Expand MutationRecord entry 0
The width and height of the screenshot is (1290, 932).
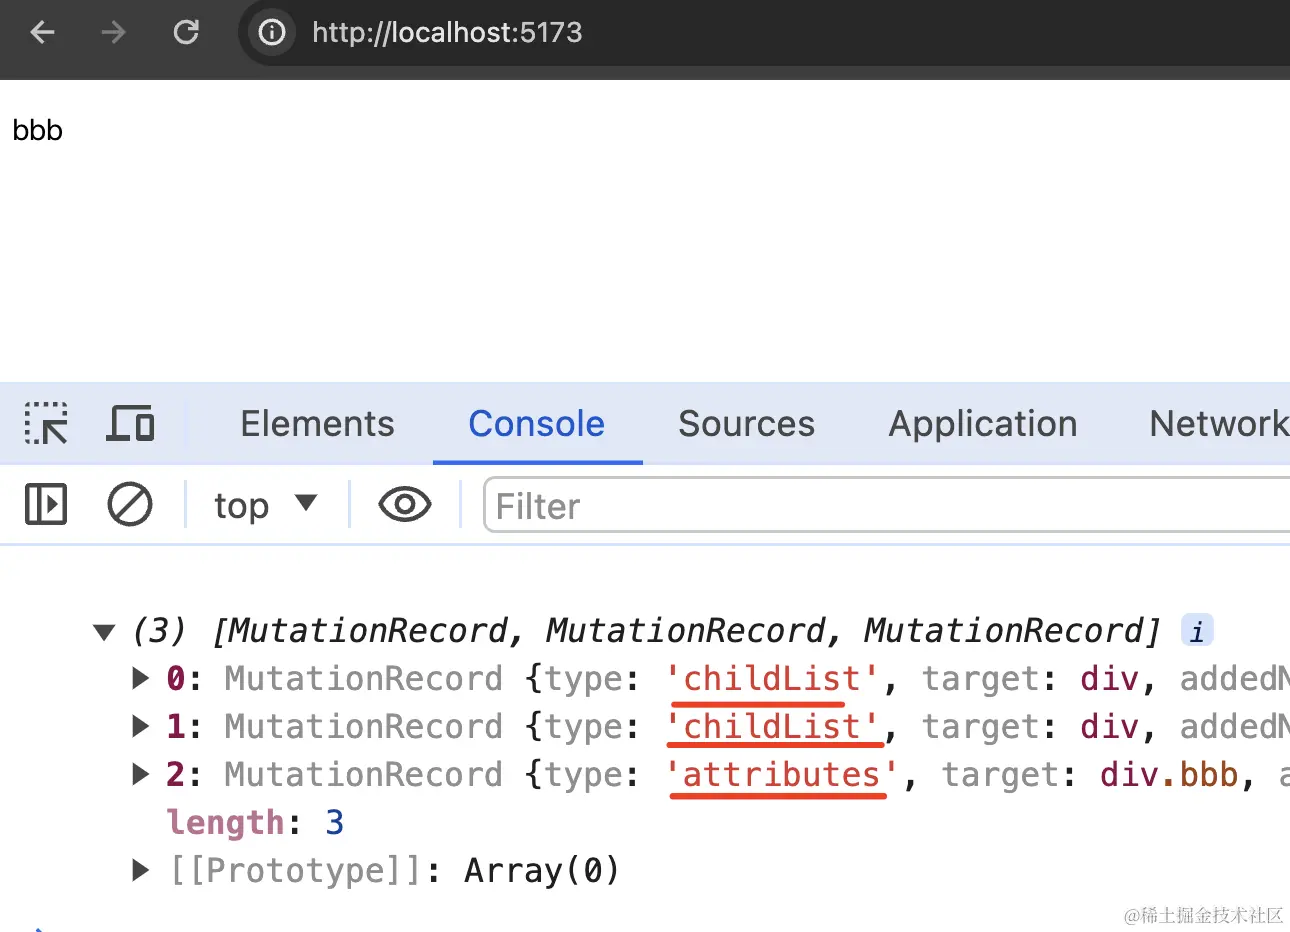tap(140, 678)
